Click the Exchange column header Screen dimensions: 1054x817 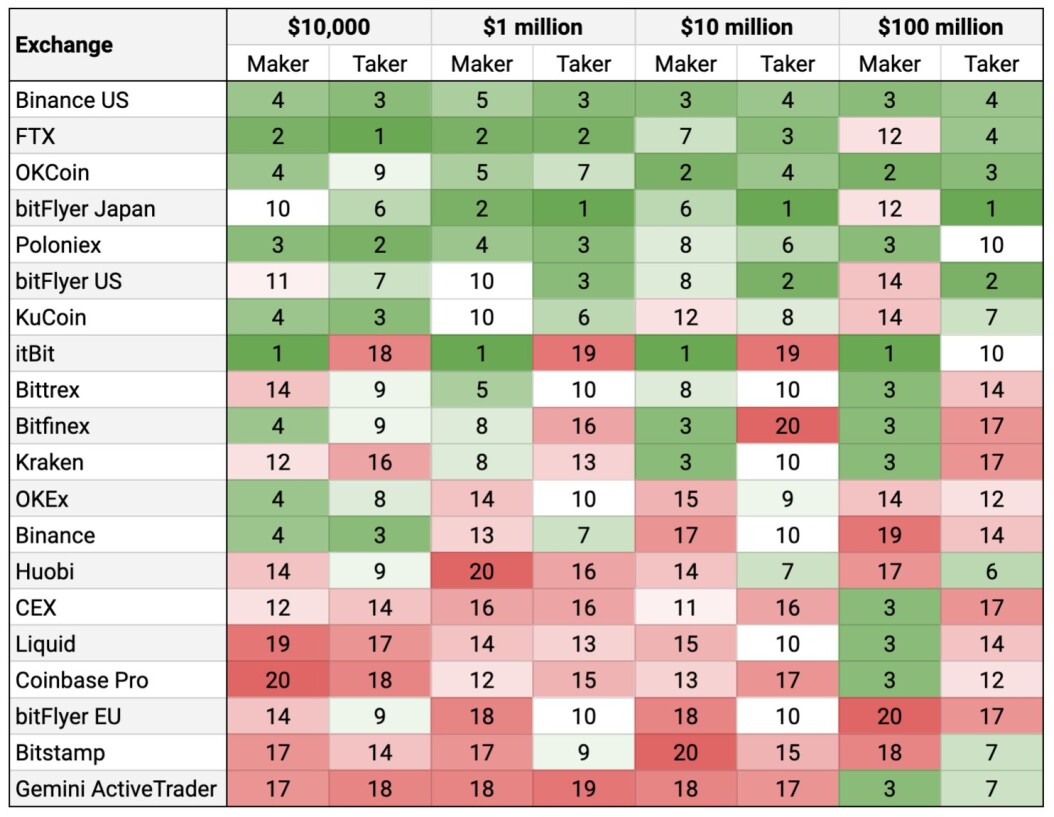tap(118, 45)
